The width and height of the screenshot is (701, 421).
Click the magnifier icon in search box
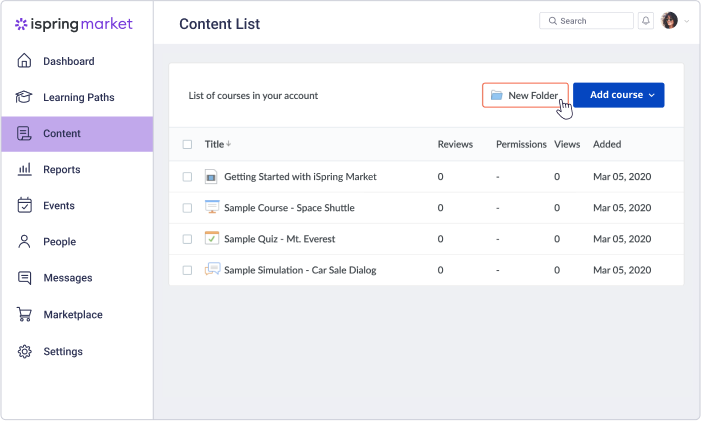coord(553,21)
